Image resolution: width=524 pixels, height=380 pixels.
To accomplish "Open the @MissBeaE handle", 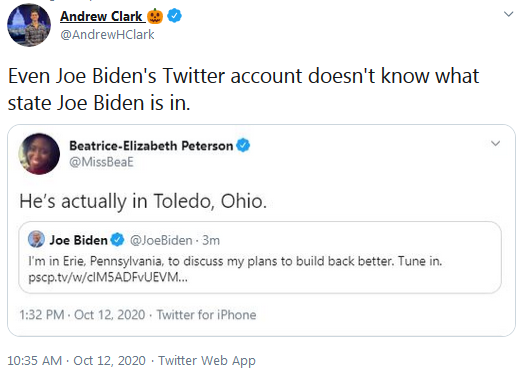I will [x=101, y=162].
